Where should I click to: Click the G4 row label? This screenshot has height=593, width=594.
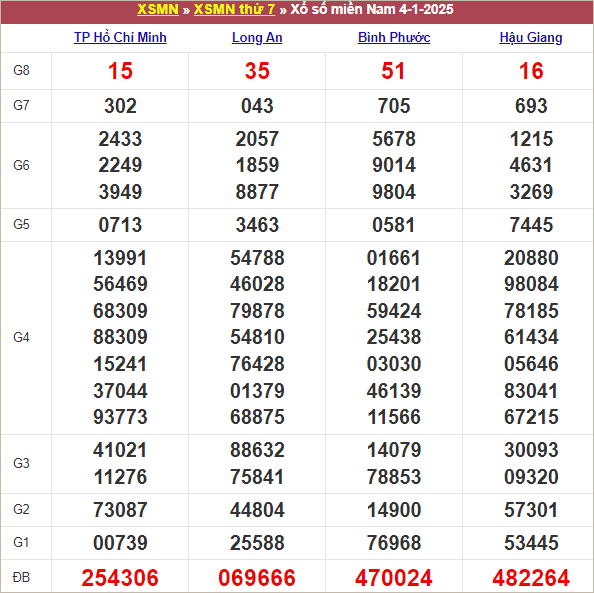(21, 337)
